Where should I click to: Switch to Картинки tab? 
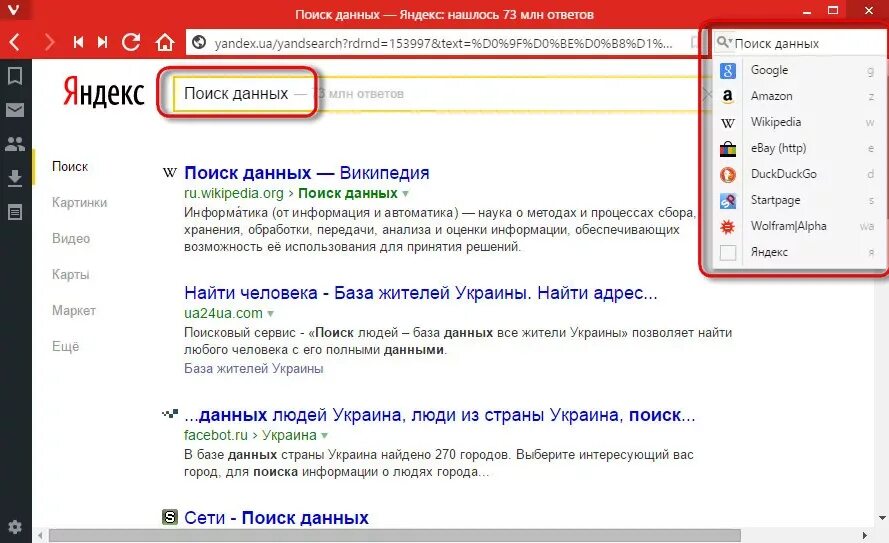coord(79,202)
